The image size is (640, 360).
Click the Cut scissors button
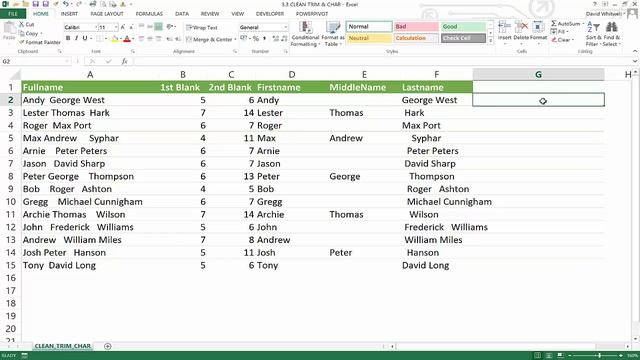click(x=27, y=24)
